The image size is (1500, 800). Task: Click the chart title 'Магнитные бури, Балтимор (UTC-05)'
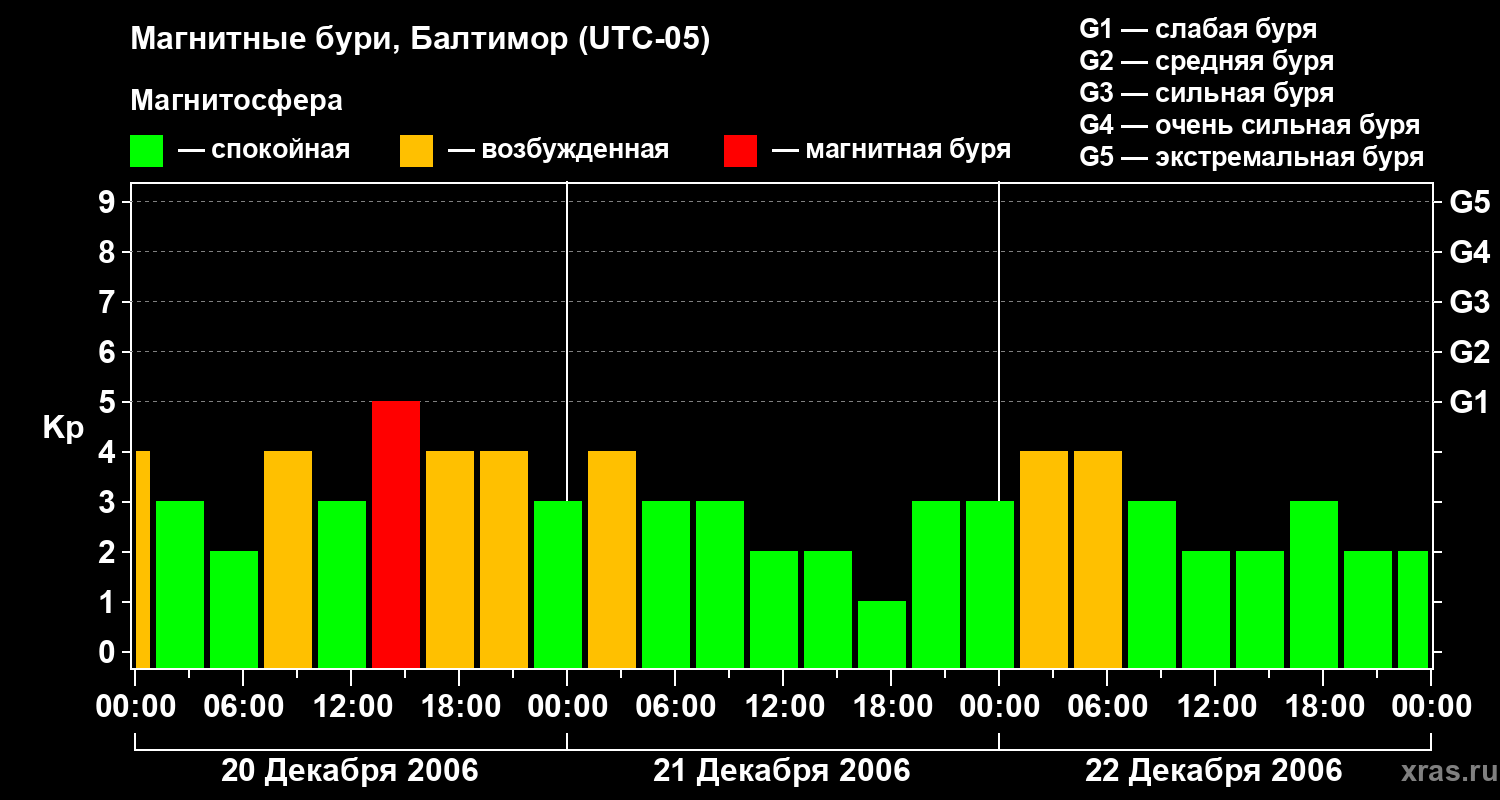click(x=420, y=40)
